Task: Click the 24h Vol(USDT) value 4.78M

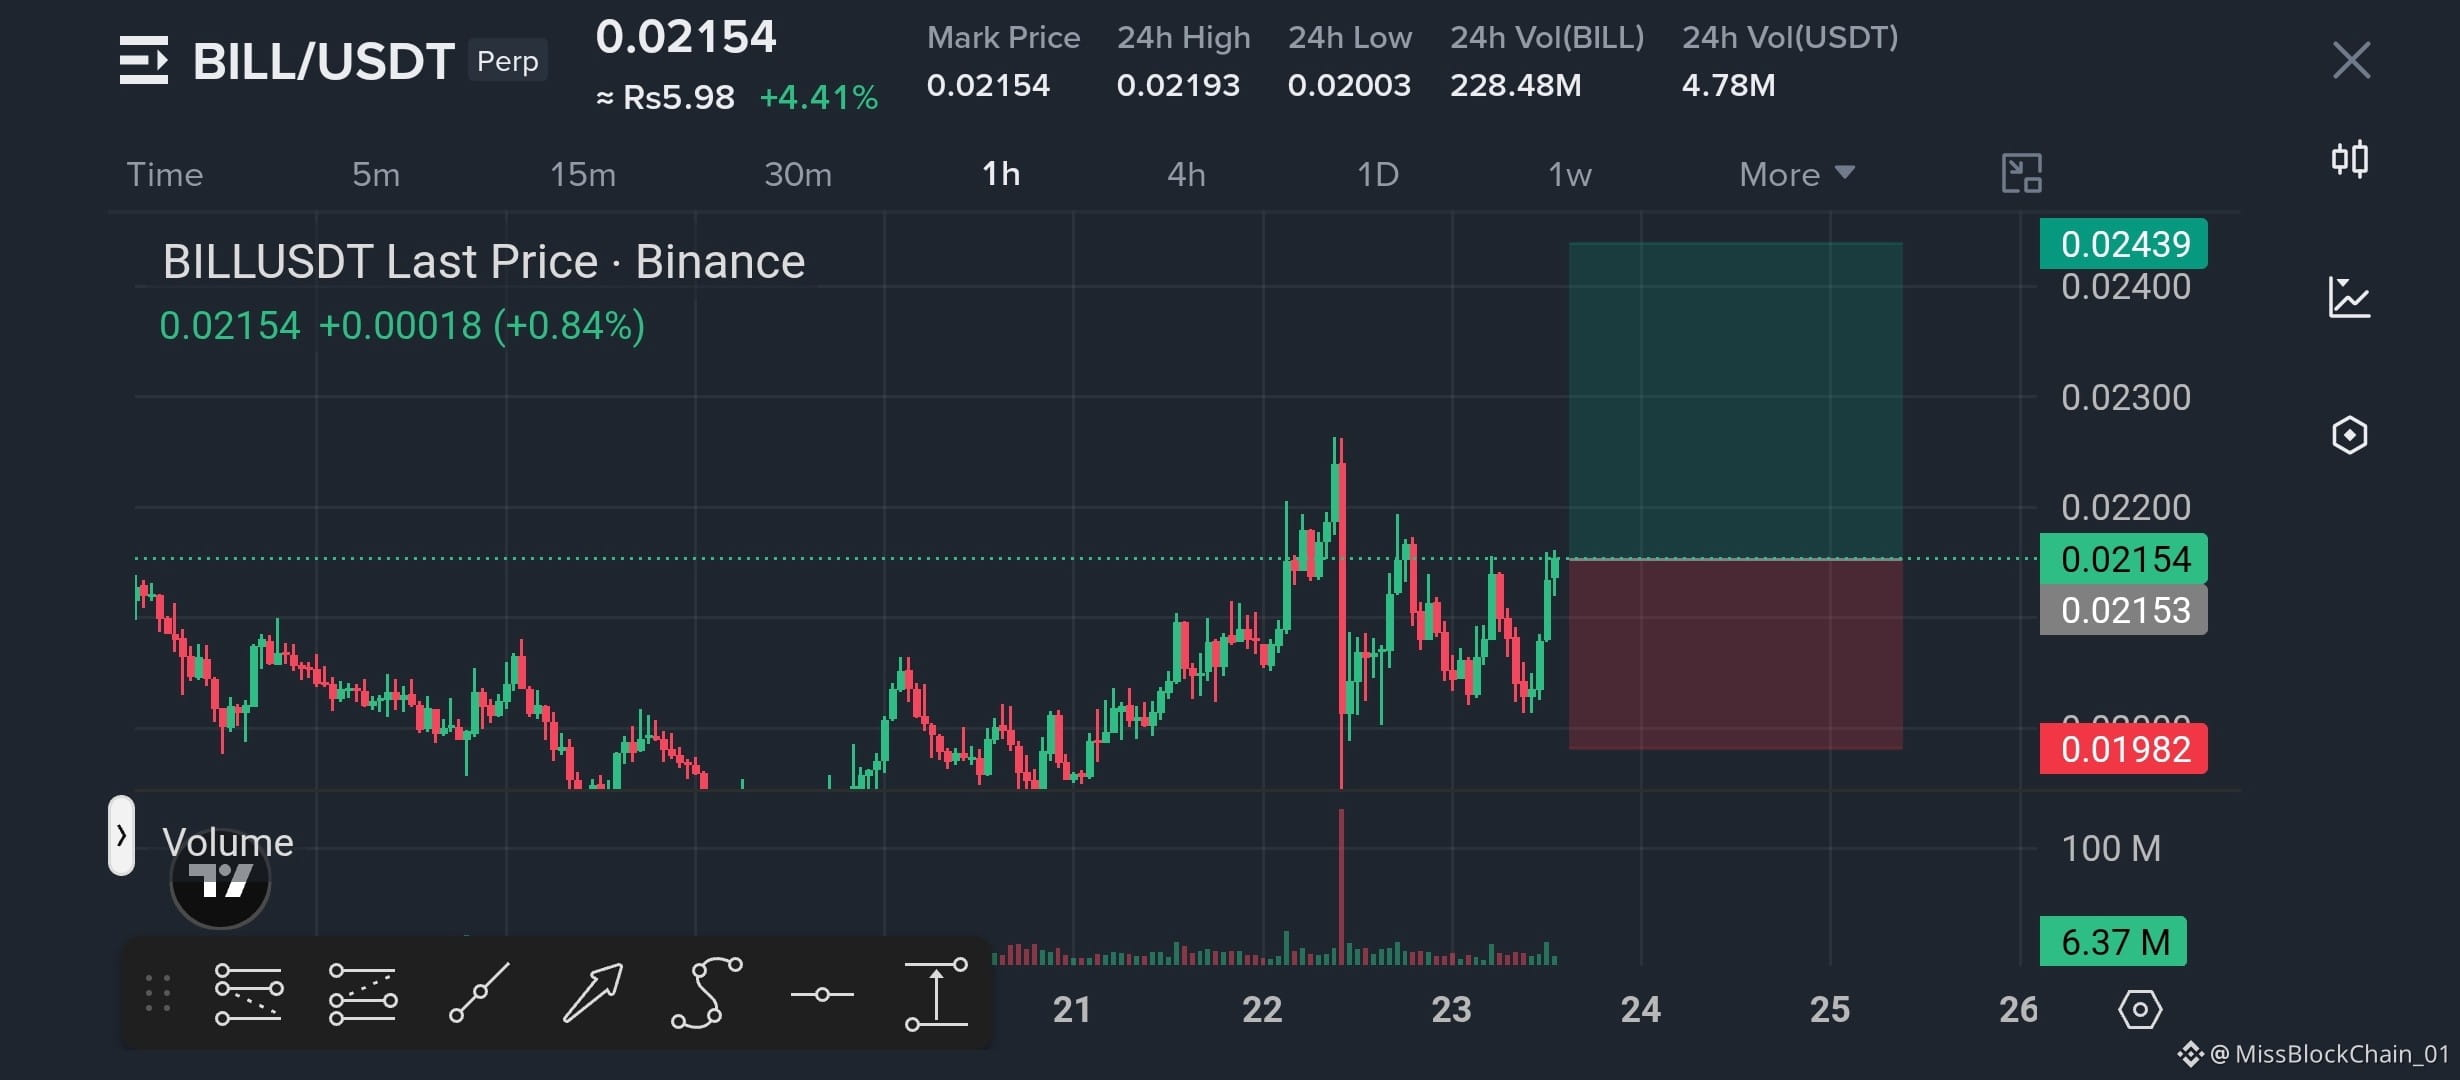Action: pos(1728,85)
